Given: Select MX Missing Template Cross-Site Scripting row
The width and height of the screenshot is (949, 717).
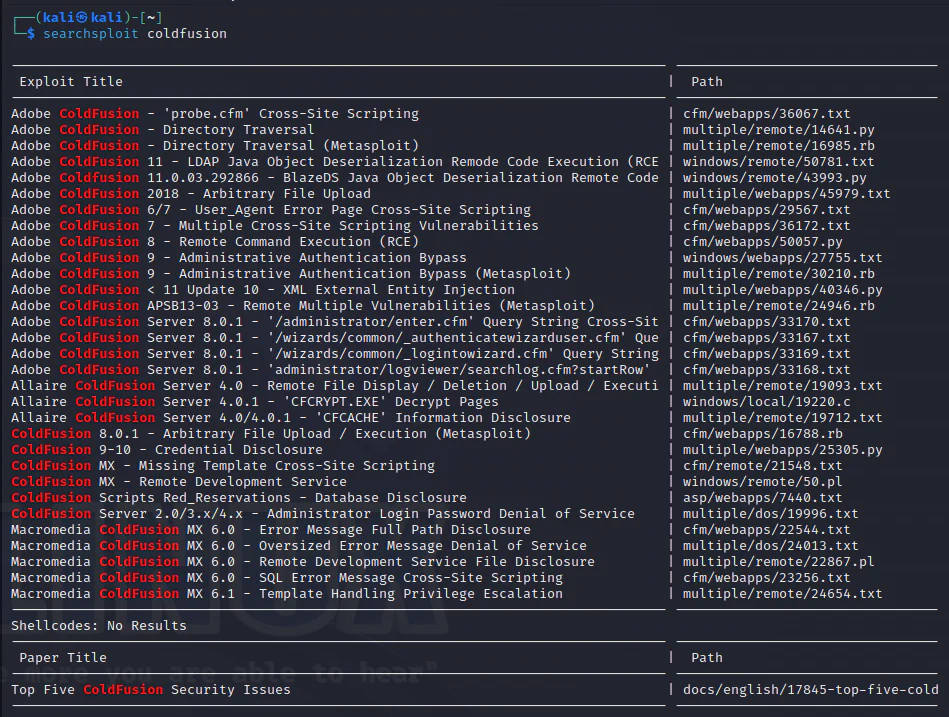Looking at the screenshot, I should pyautogui.click(x=223, y=467).
